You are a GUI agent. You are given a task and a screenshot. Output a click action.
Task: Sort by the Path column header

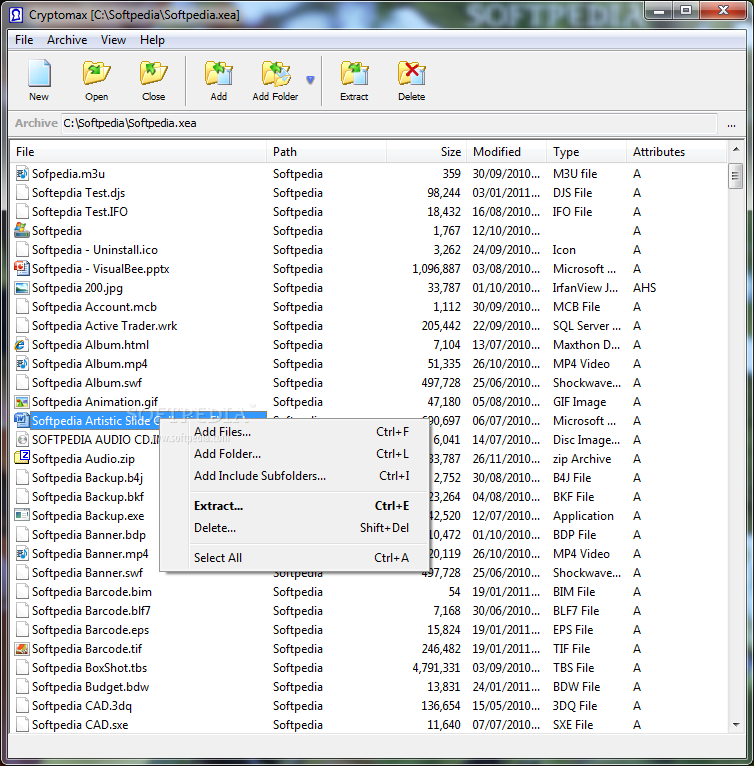[x=326, y=152]
